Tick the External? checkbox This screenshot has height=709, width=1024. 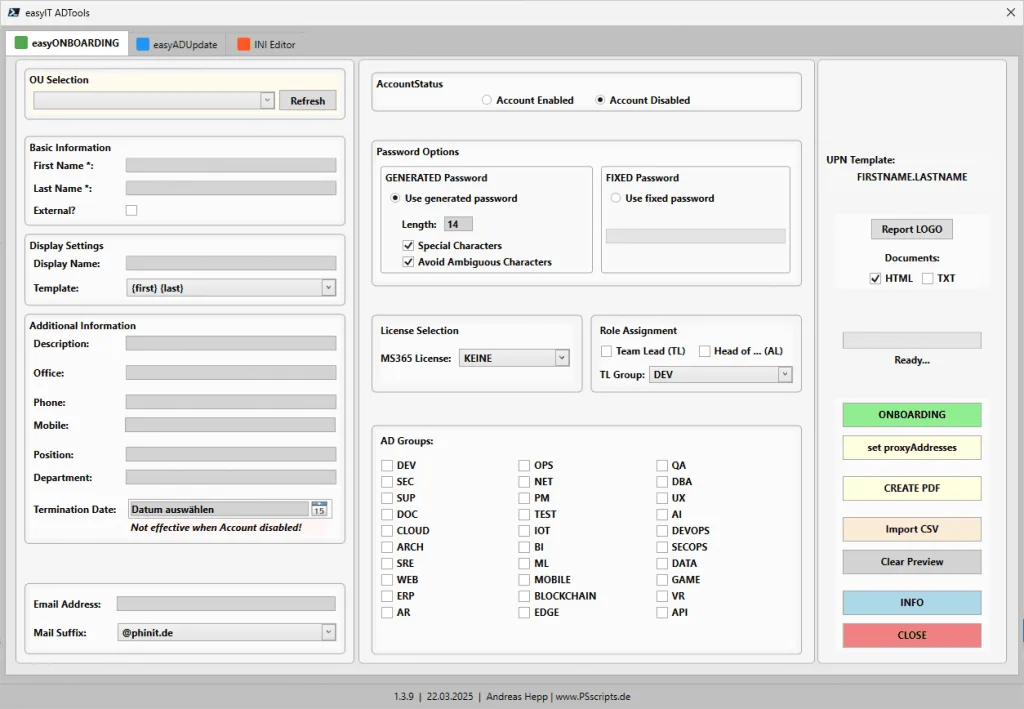[131, 210]
